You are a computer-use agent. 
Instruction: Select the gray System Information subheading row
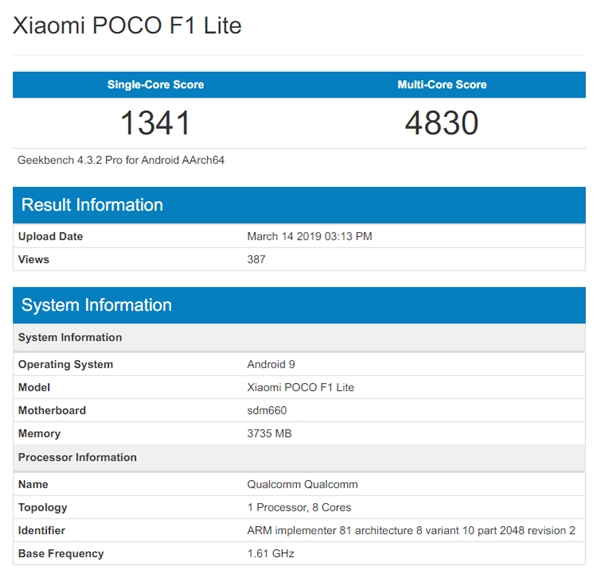[x=299, y=337]
